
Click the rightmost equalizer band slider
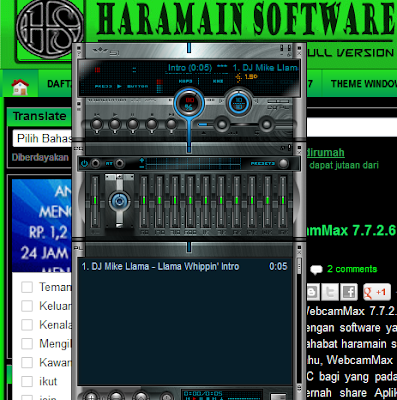[x=283, y=202]
